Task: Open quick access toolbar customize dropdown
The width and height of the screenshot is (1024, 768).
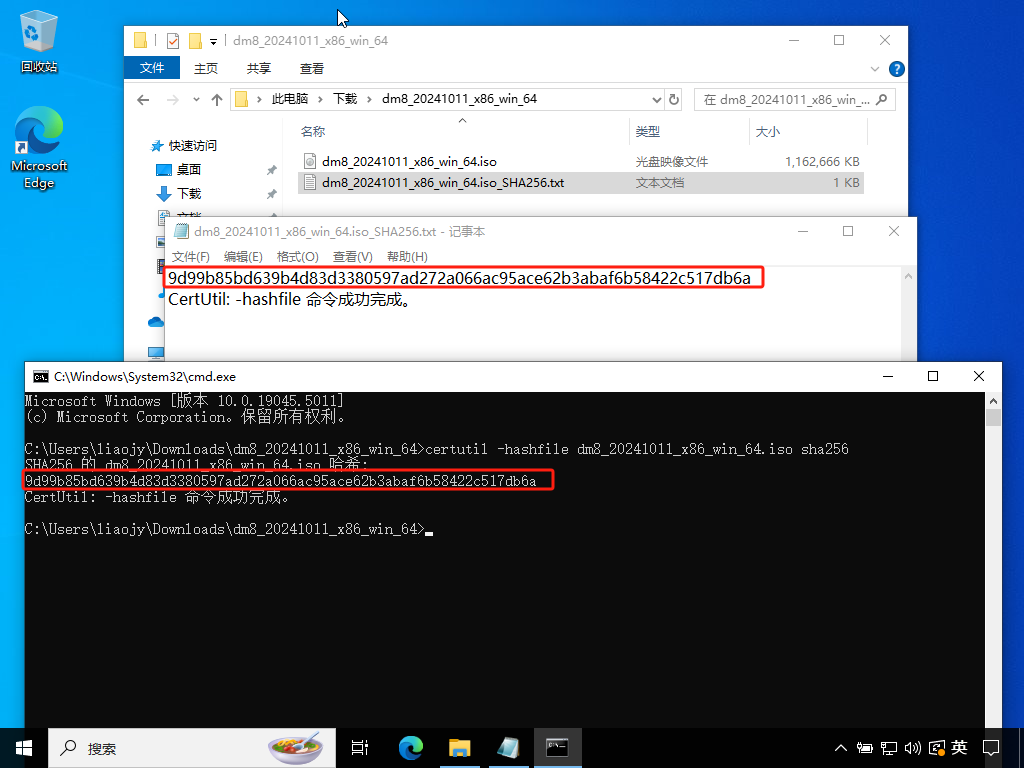Action: coord(213,42)
